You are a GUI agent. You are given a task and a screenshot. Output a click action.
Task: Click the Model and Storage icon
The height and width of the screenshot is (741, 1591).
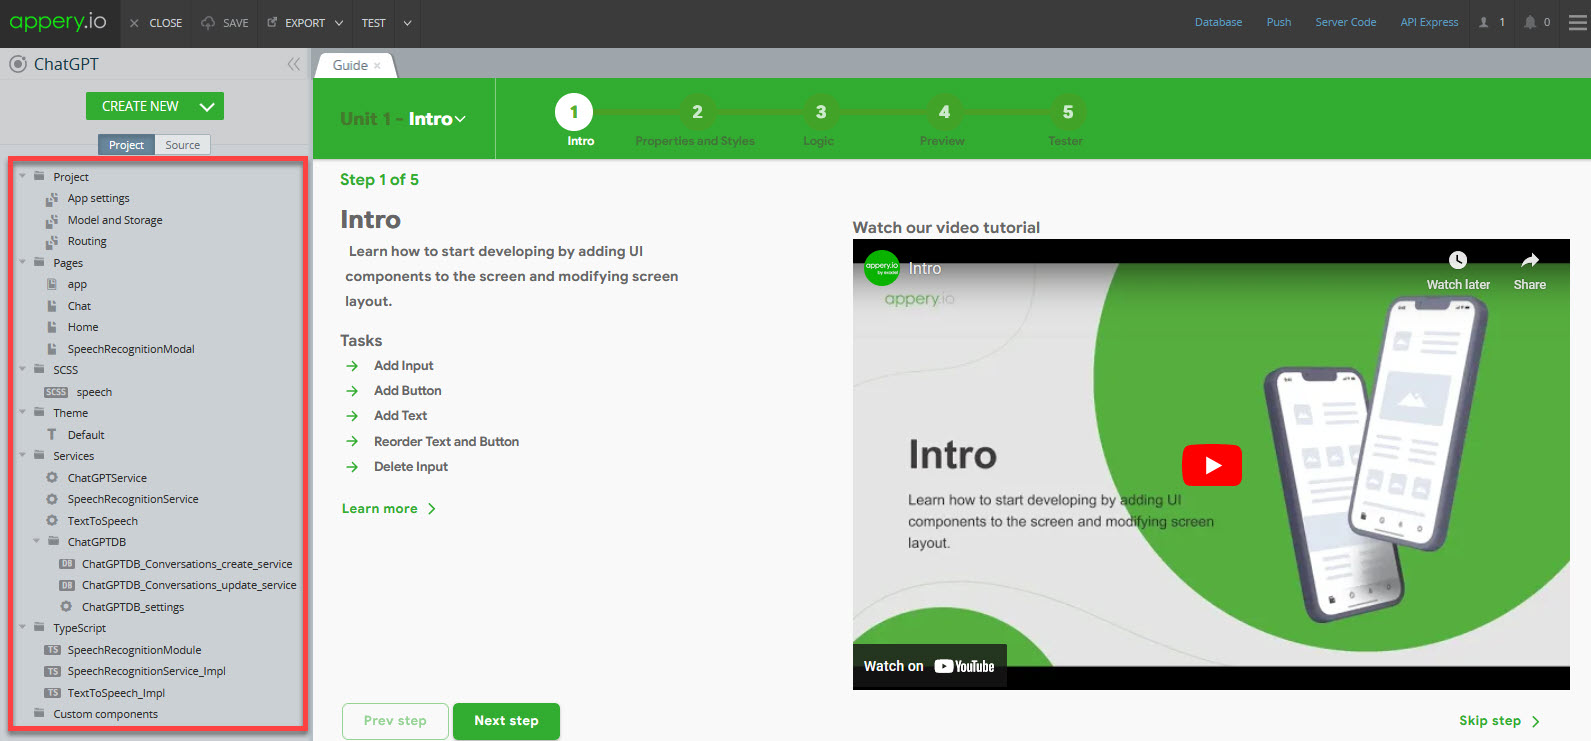coord(52,220)
